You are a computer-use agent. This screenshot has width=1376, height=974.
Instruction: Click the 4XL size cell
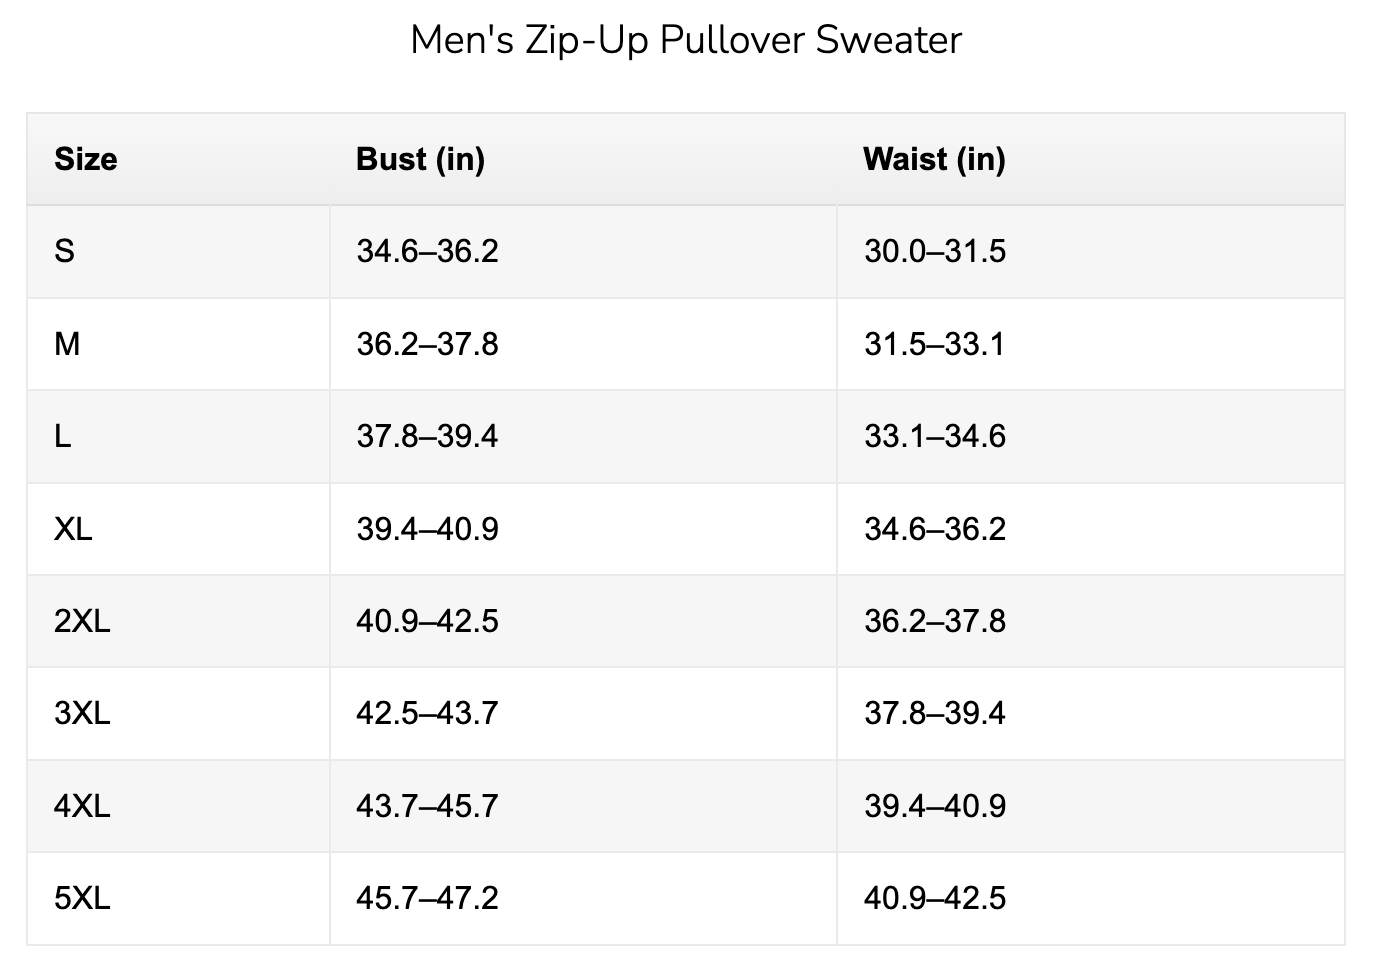pos(82,806)
